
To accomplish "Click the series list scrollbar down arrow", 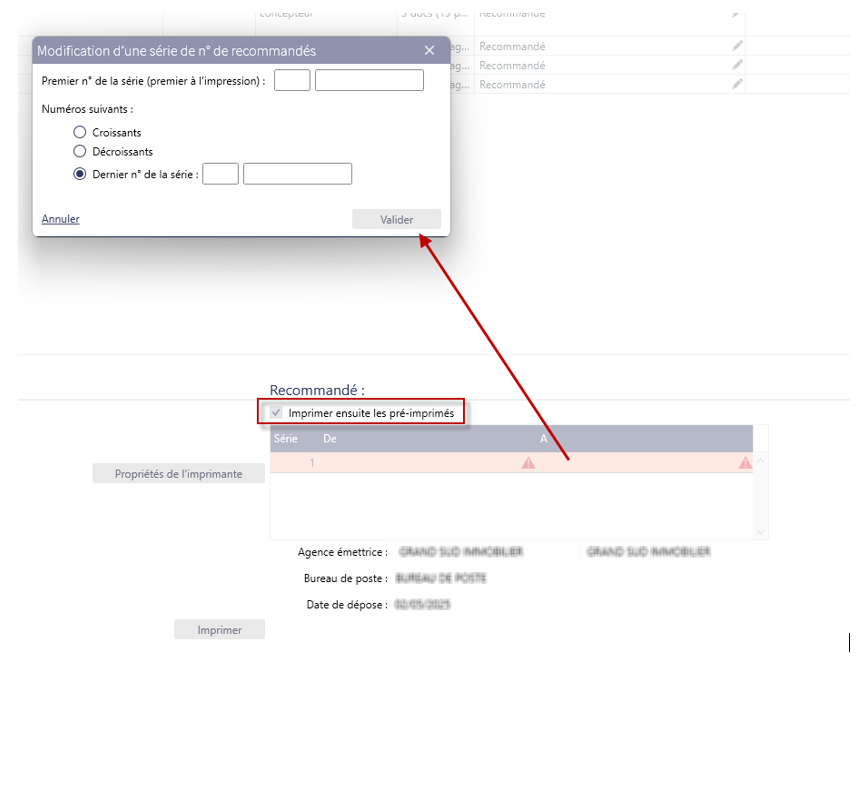I will coord(760,532).
